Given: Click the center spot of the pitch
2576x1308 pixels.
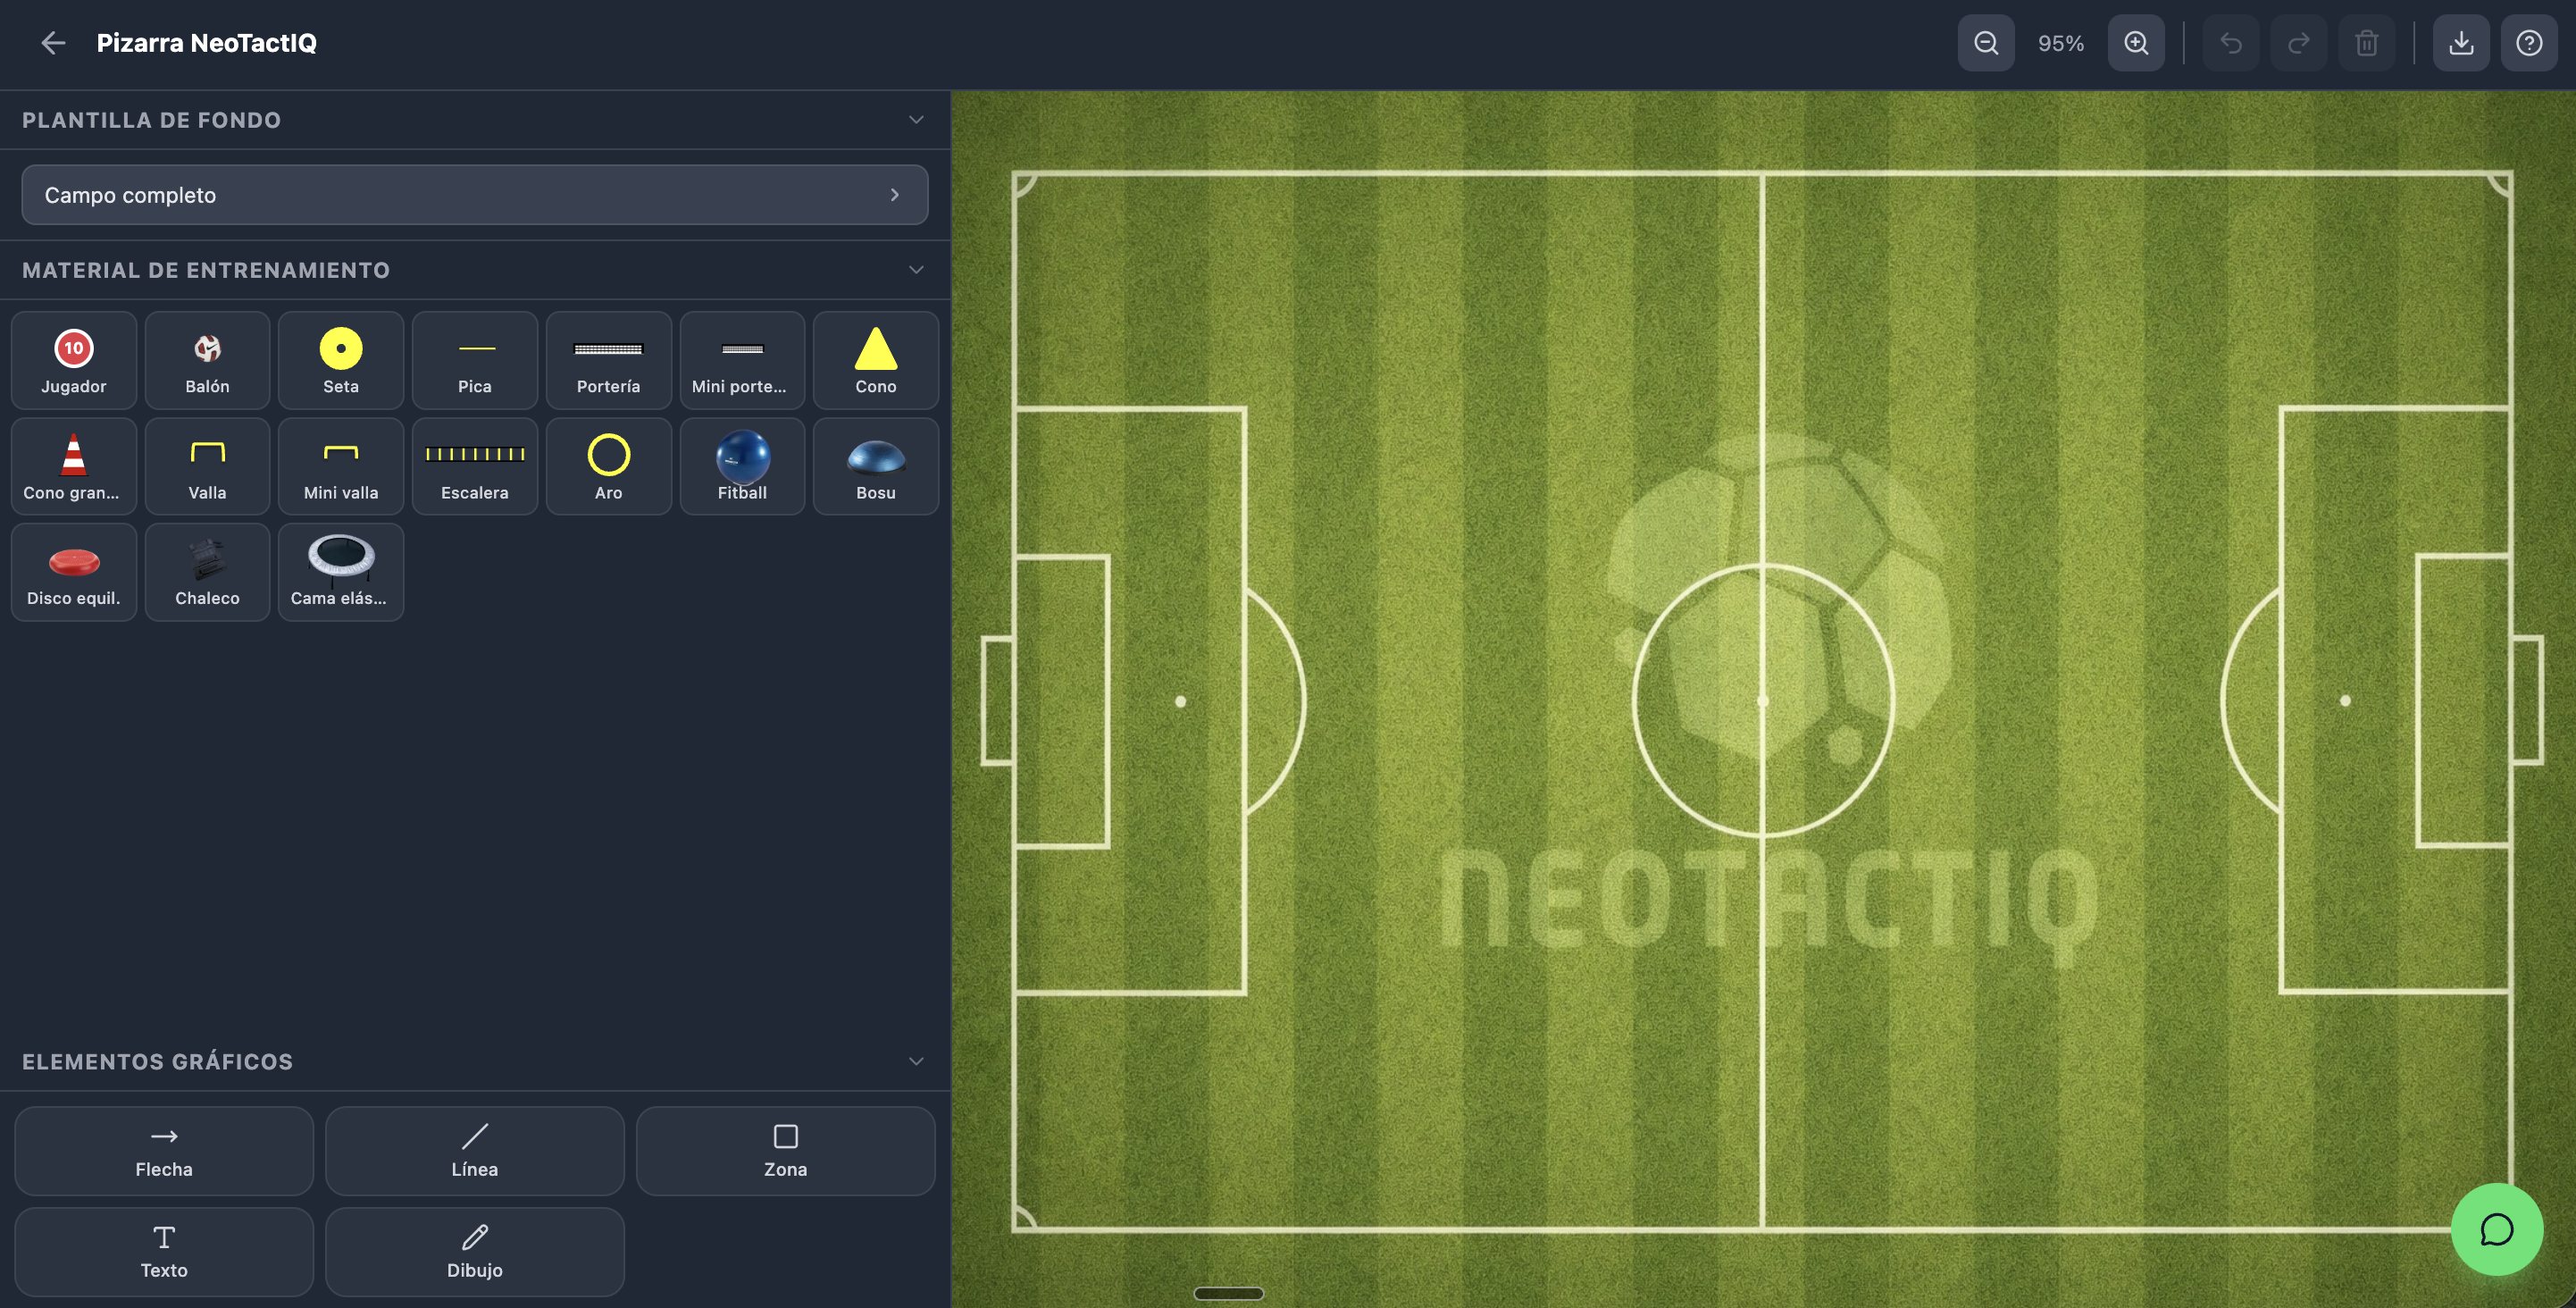Looking at the screenshot, I should coord(1763,701).
